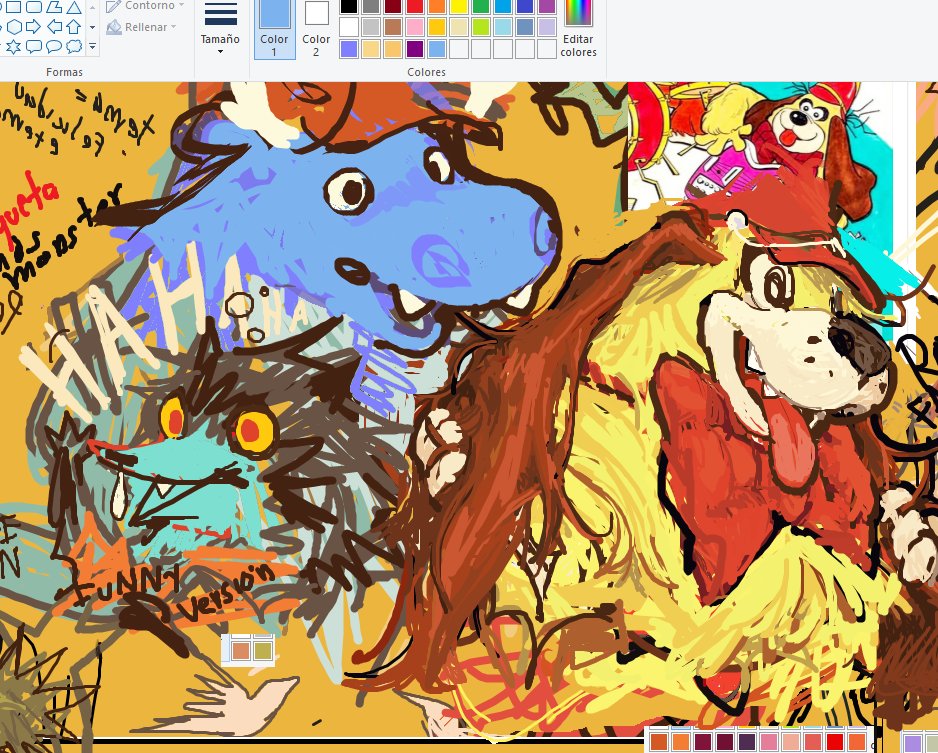Pick the black color swatch
The image size is (938, 753).
(349, 6)
